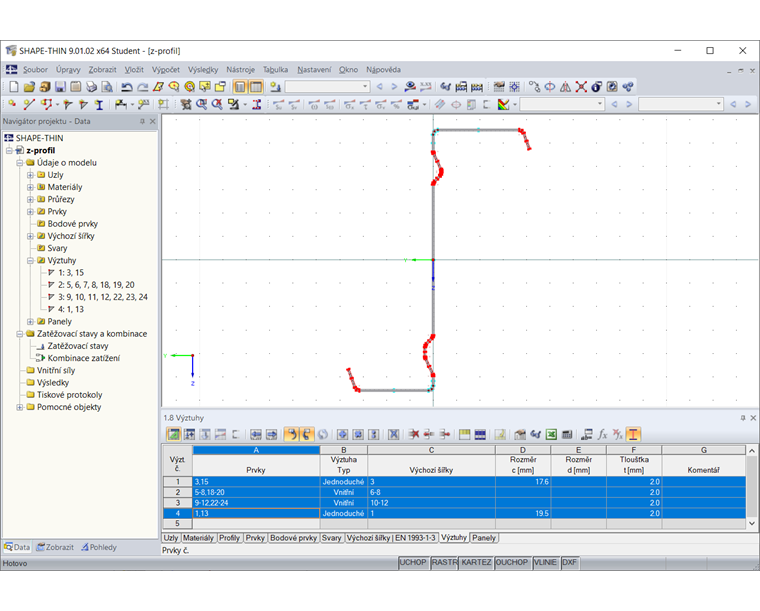The height and width of the screenshot is (611, 760).
Task: Click the calculator icon in table toolbar
Action: [567, 434]
